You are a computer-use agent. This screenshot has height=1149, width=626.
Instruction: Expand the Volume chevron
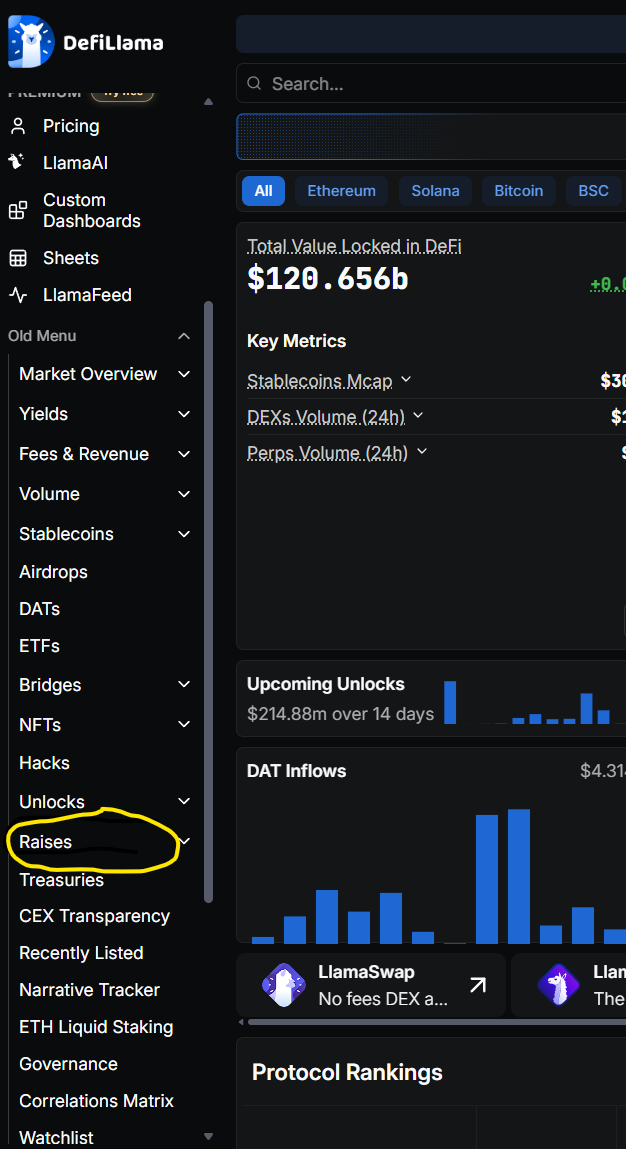184,494
